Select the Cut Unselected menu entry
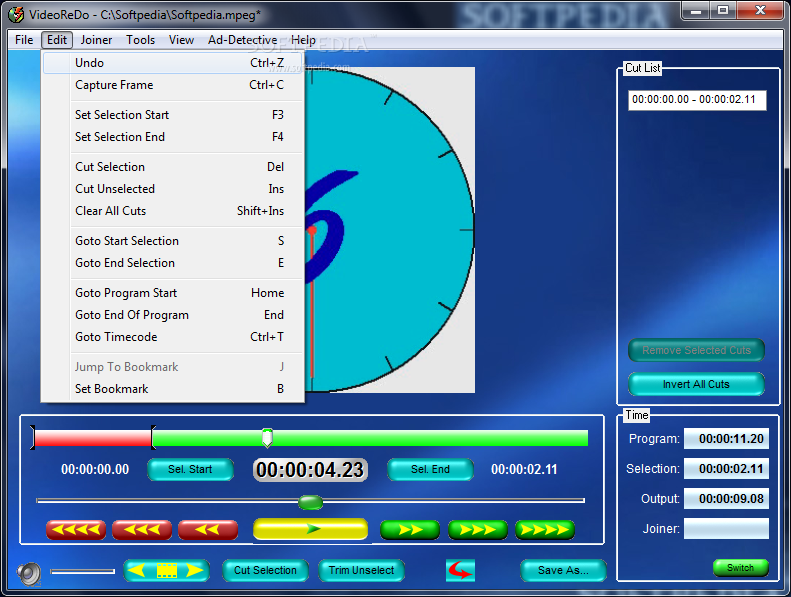This screenshot has height=597, width=791. coord(173,189)
